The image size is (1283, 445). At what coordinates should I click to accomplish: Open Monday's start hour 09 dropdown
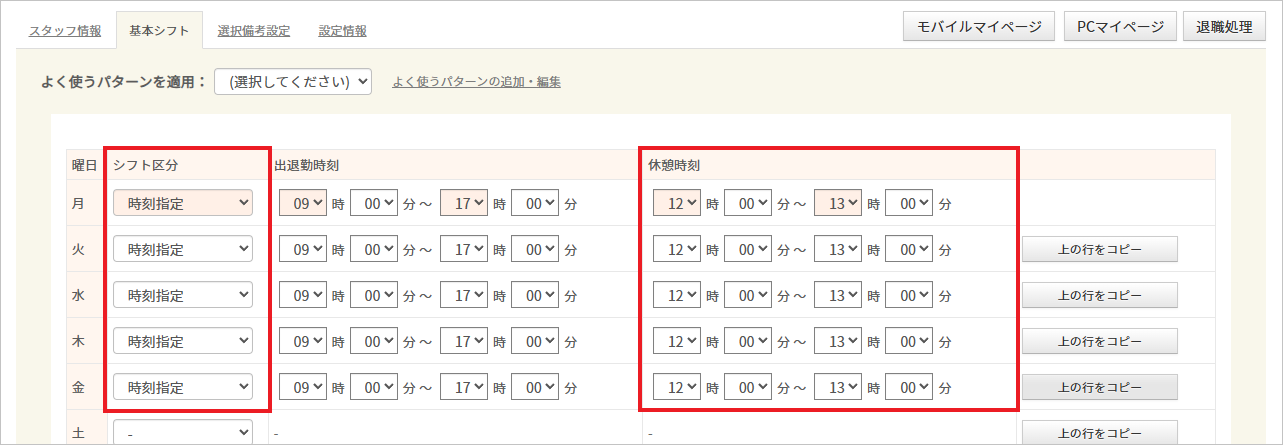click(303, 203)
